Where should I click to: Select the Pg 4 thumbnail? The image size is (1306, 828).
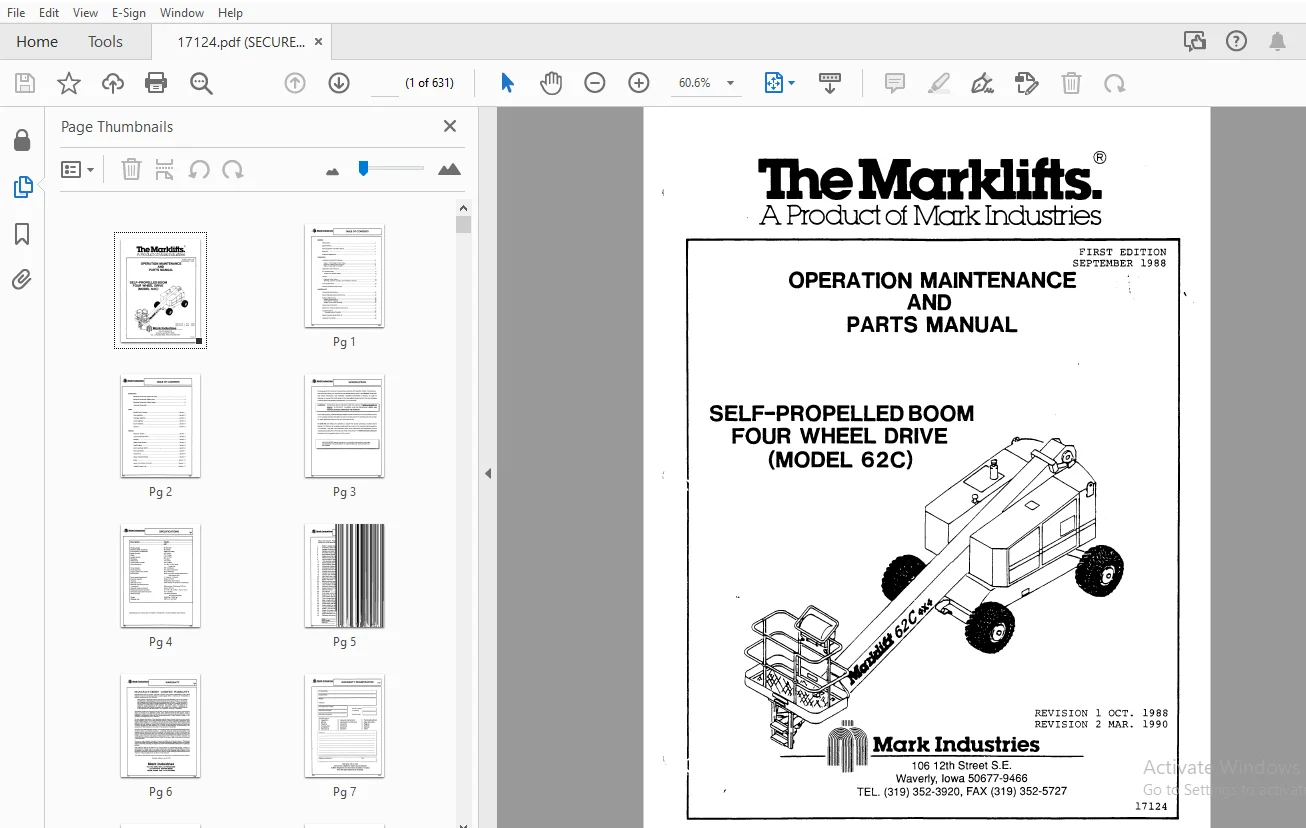click(x=161, y=576)
